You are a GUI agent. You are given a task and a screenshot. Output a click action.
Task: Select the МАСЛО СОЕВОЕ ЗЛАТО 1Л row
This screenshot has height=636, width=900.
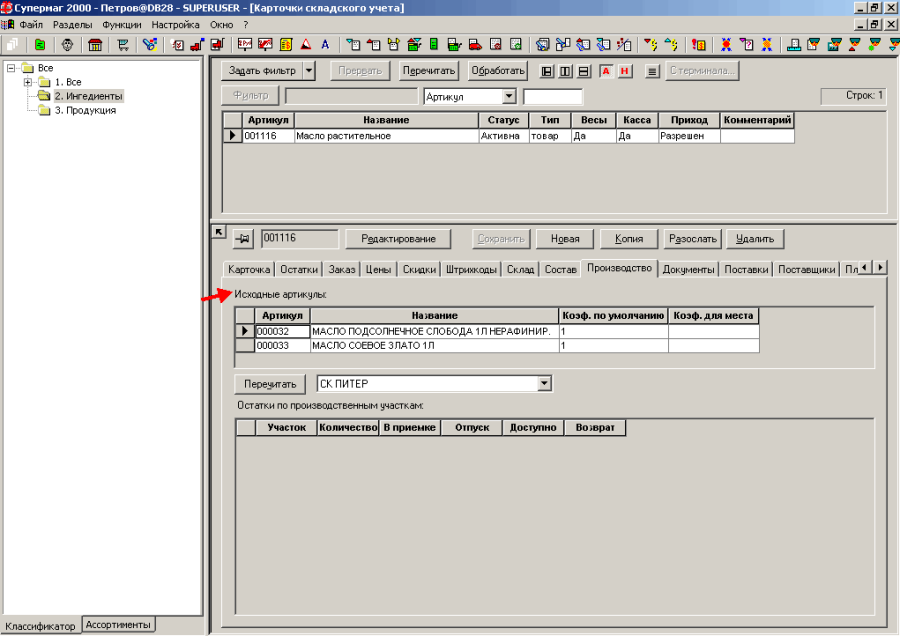[498, 346]
